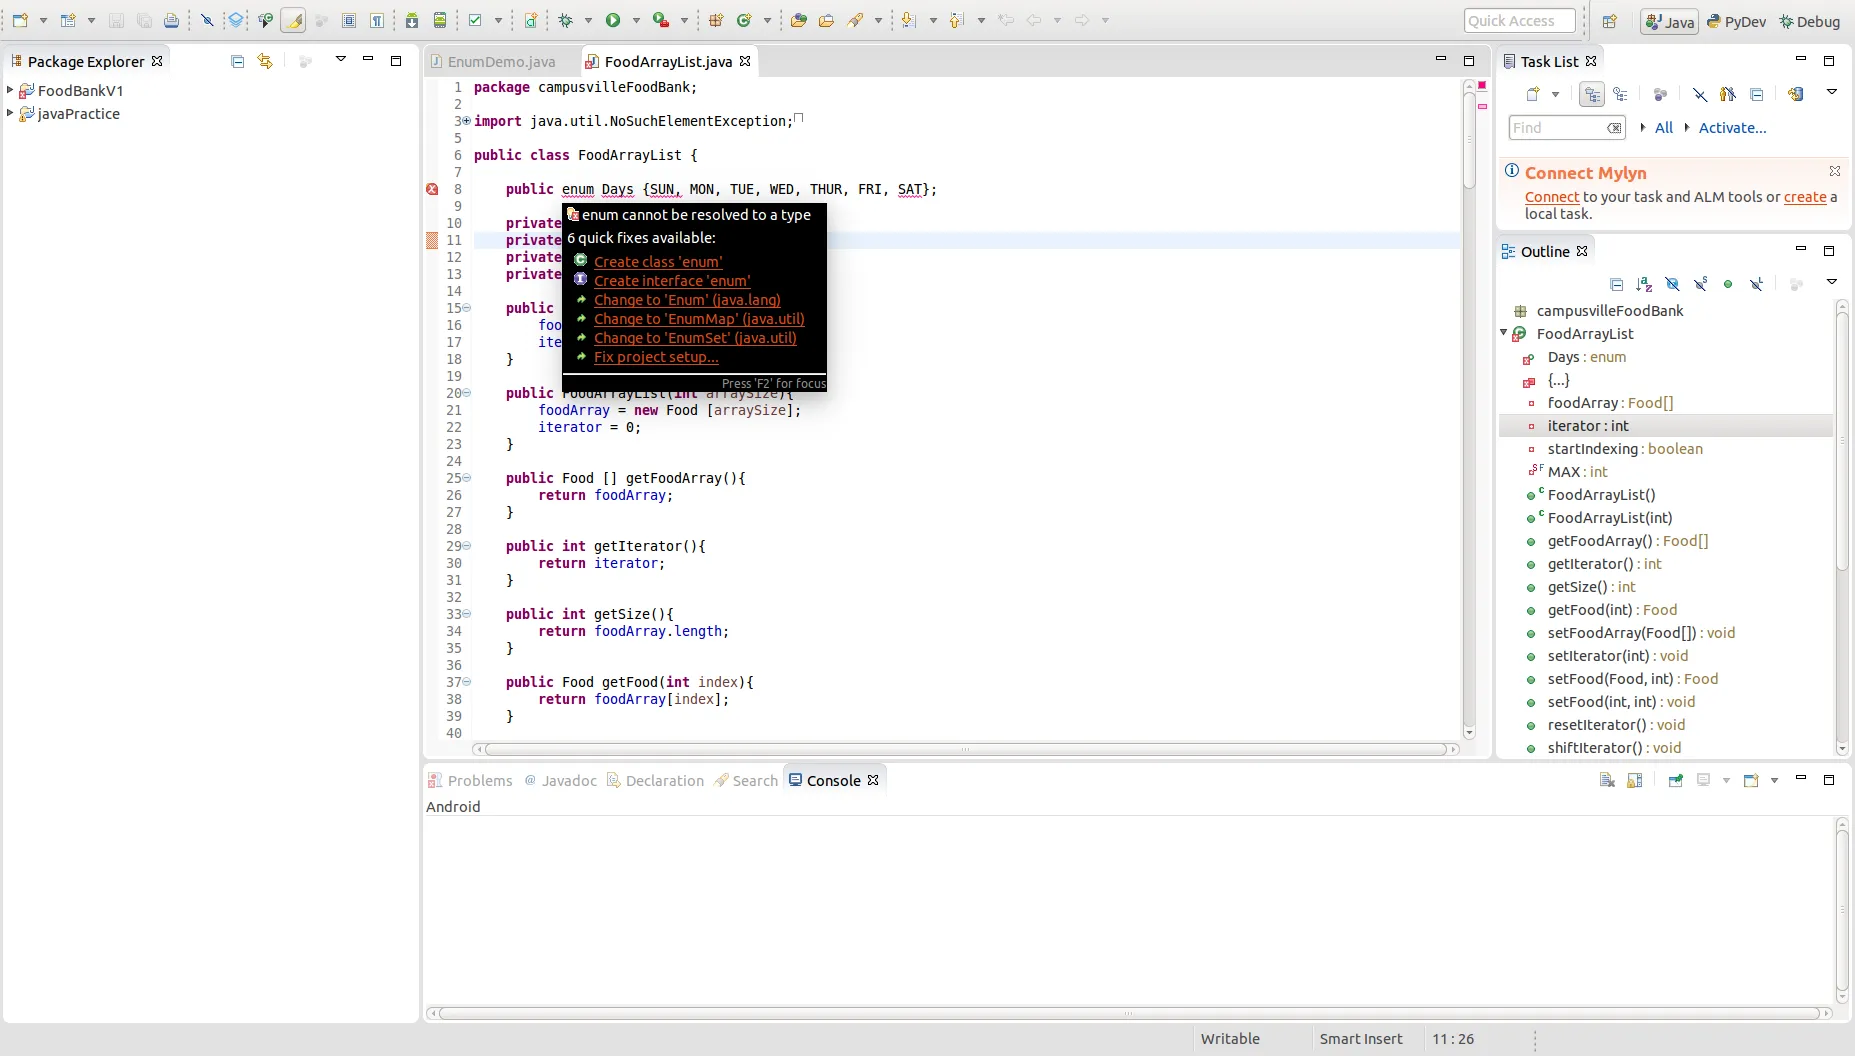
Task: Click the Connect link in Mylyn notice
Action: tap(1551, 197)
